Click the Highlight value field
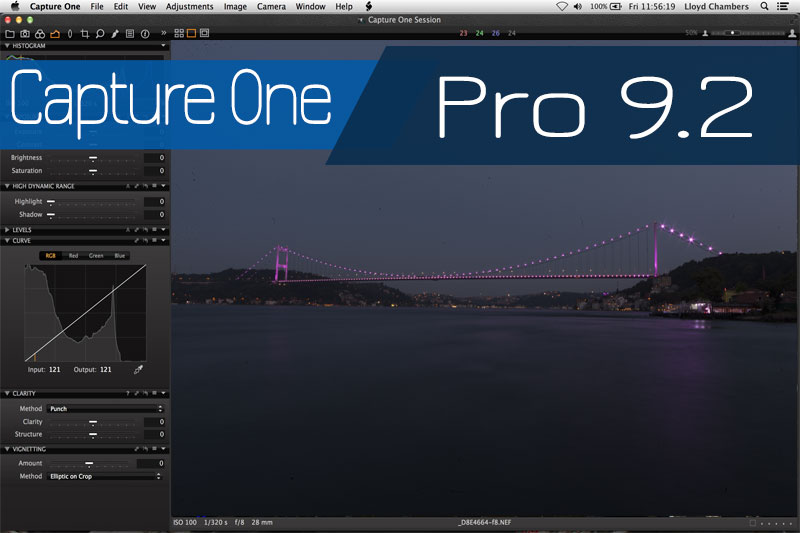The width and height of the screenshot is (800, 533). click(x=155, y=201)
